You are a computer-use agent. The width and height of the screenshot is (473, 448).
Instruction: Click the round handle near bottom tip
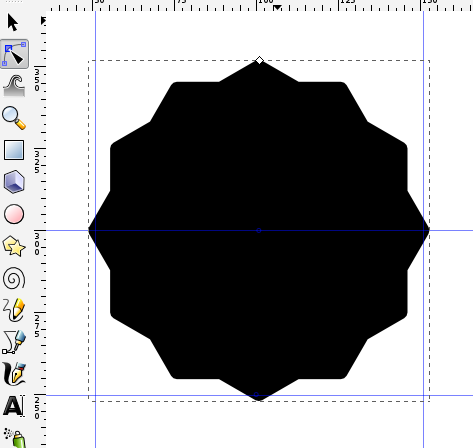tap(256, 395)
